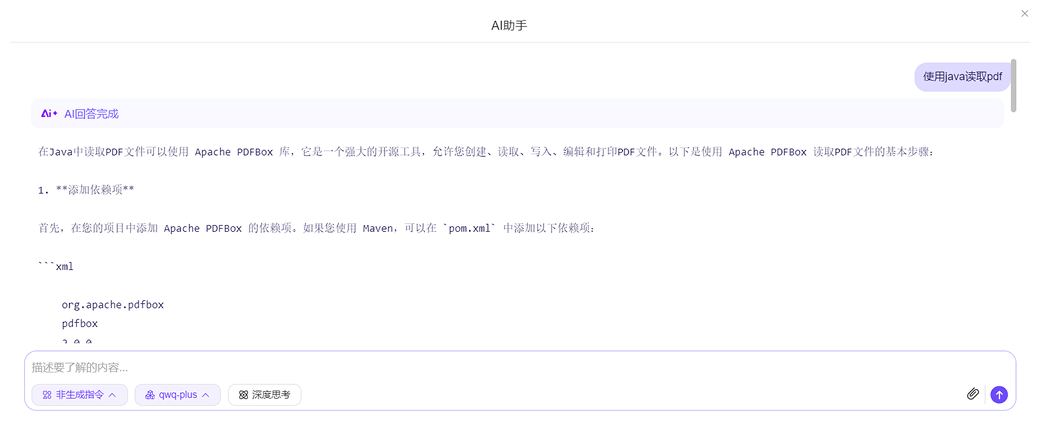Click the org.apache.pdfbox code line

click(x=112, y=304)
